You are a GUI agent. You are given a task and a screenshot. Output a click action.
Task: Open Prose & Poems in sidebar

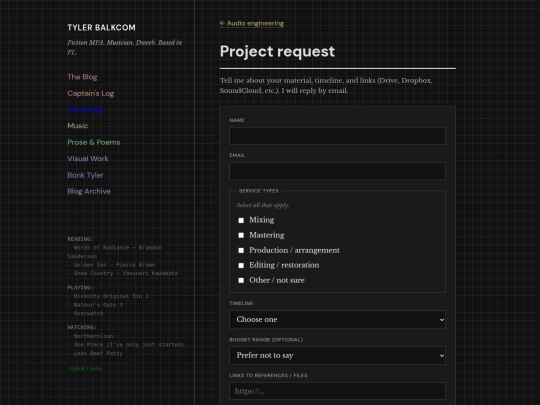94,142
